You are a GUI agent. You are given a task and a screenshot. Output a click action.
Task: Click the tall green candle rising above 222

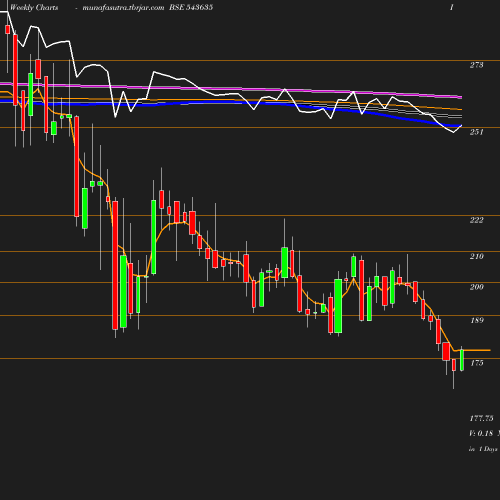154,237
